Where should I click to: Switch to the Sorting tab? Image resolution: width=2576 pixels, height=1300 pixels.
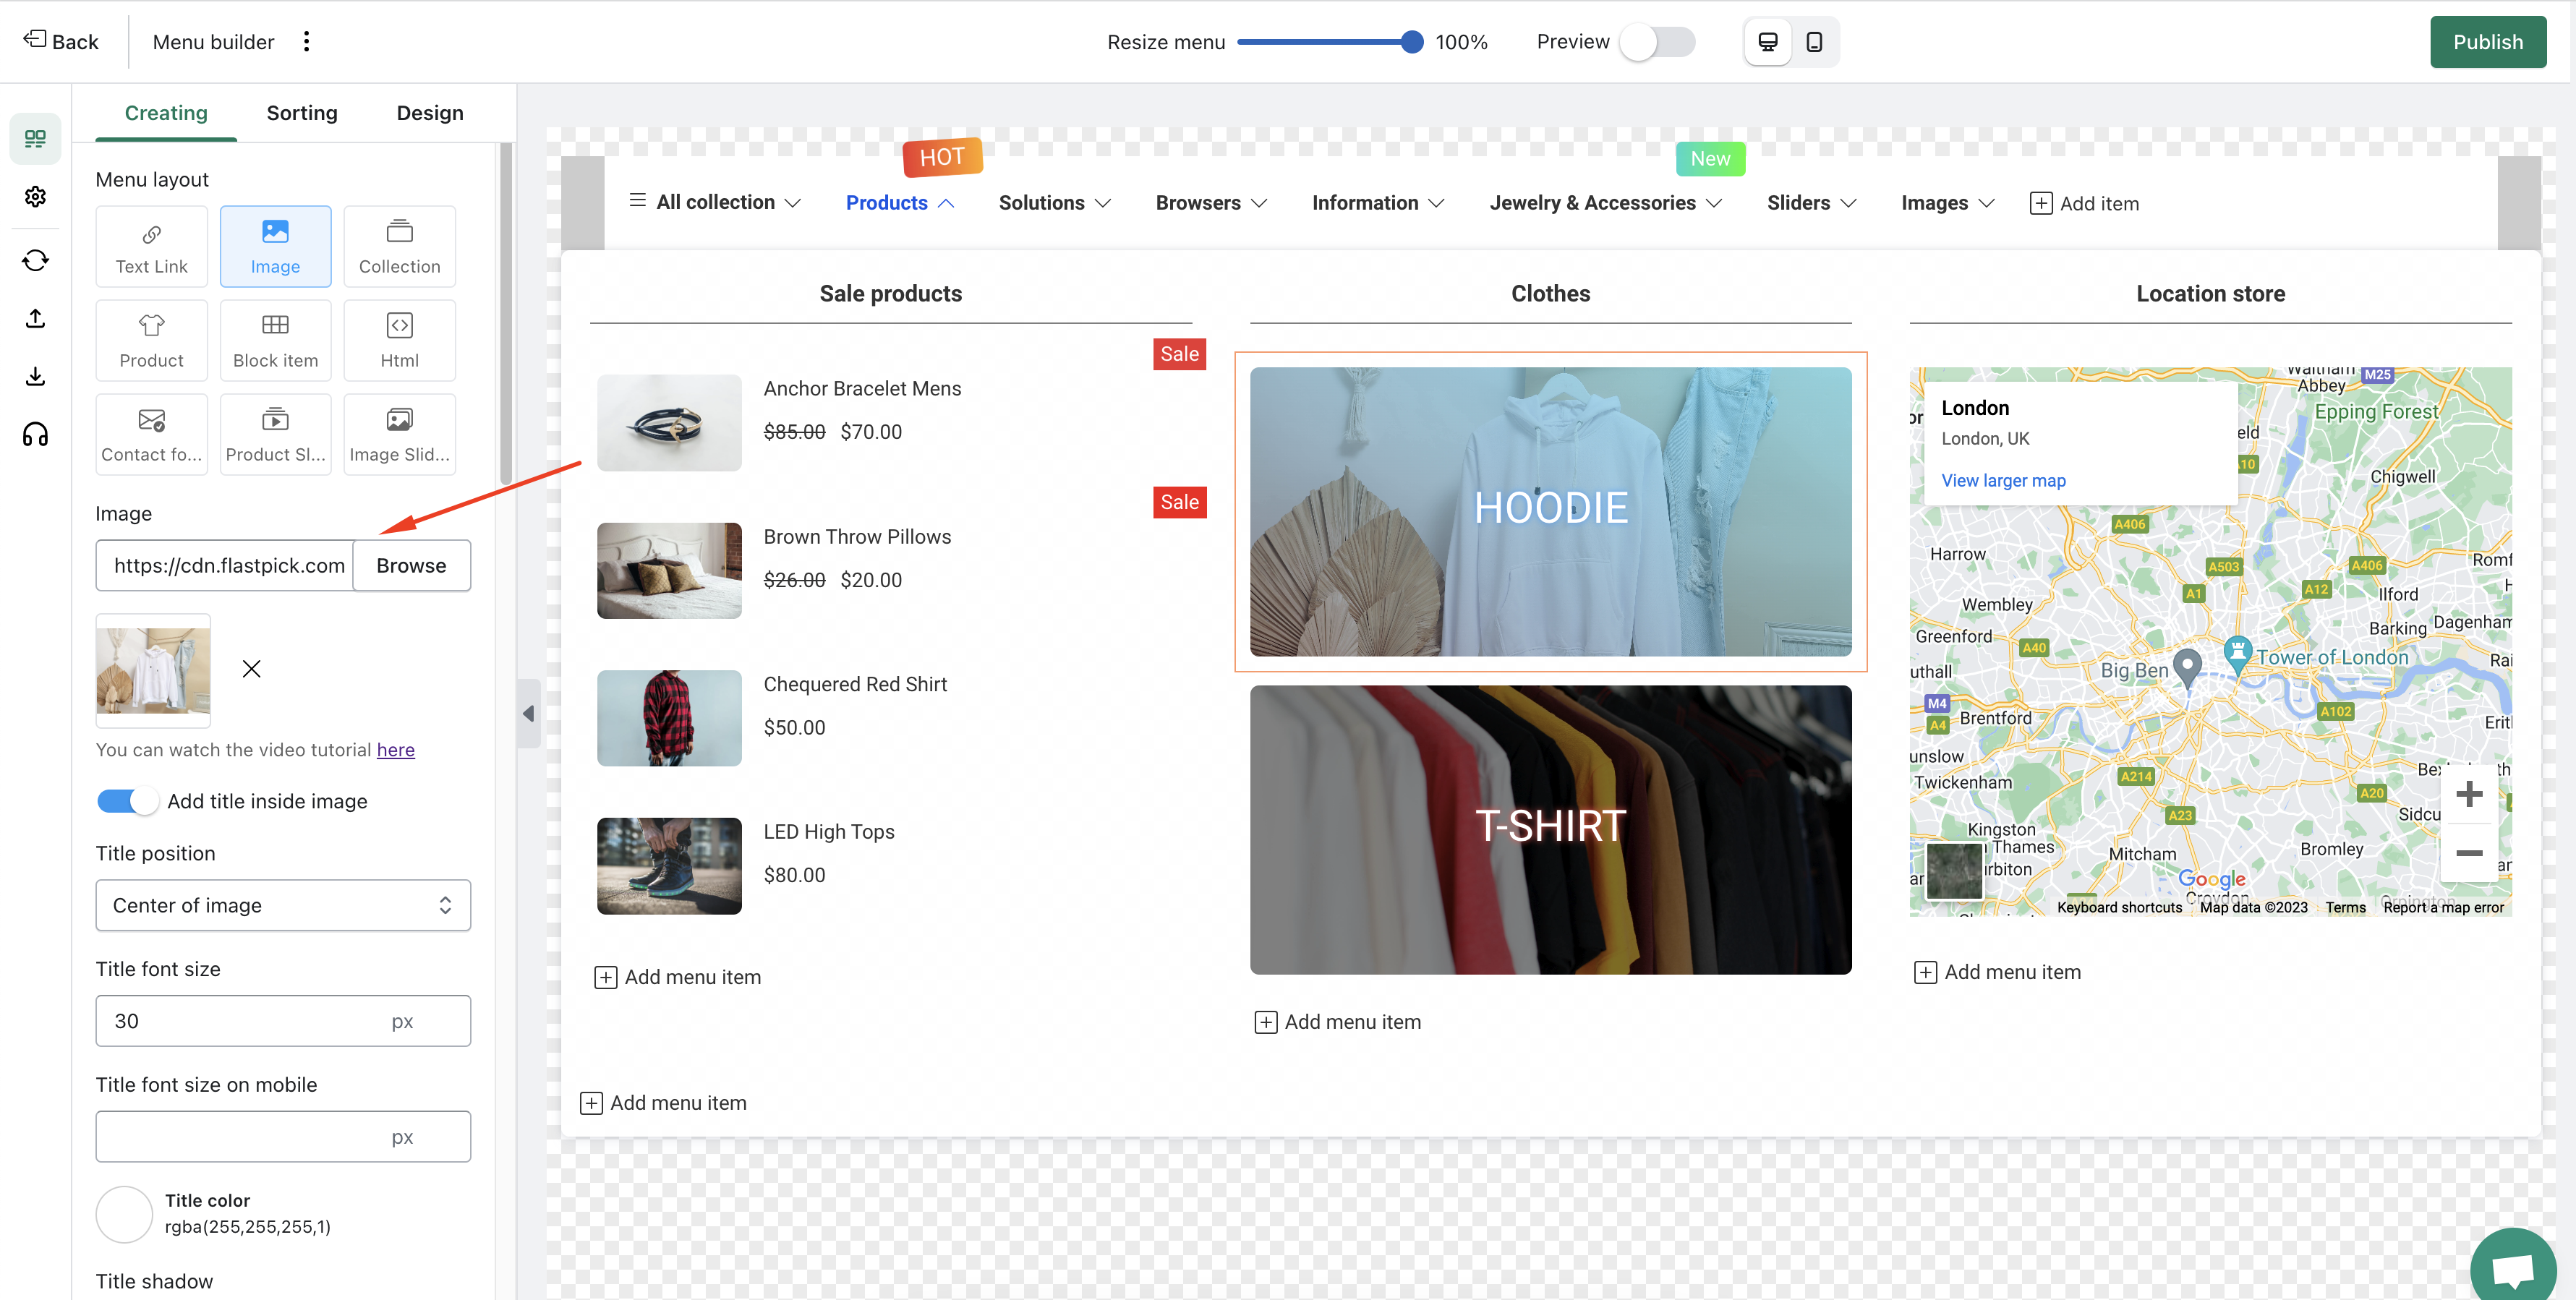click(301, 113)
